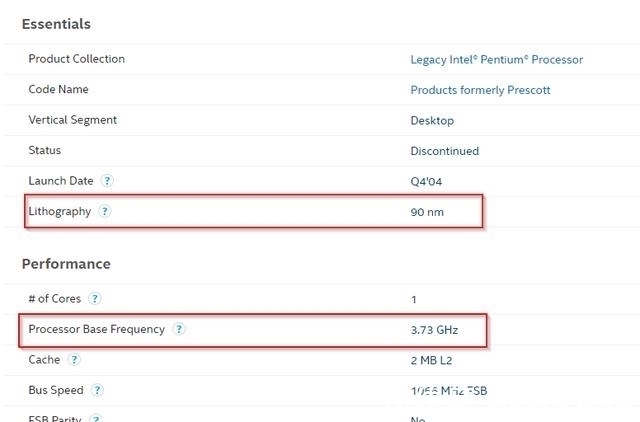Follow the Products formerly Prescott link
Image resolution: width=640 pixels, height=422 pixels.
click(480, 90)
